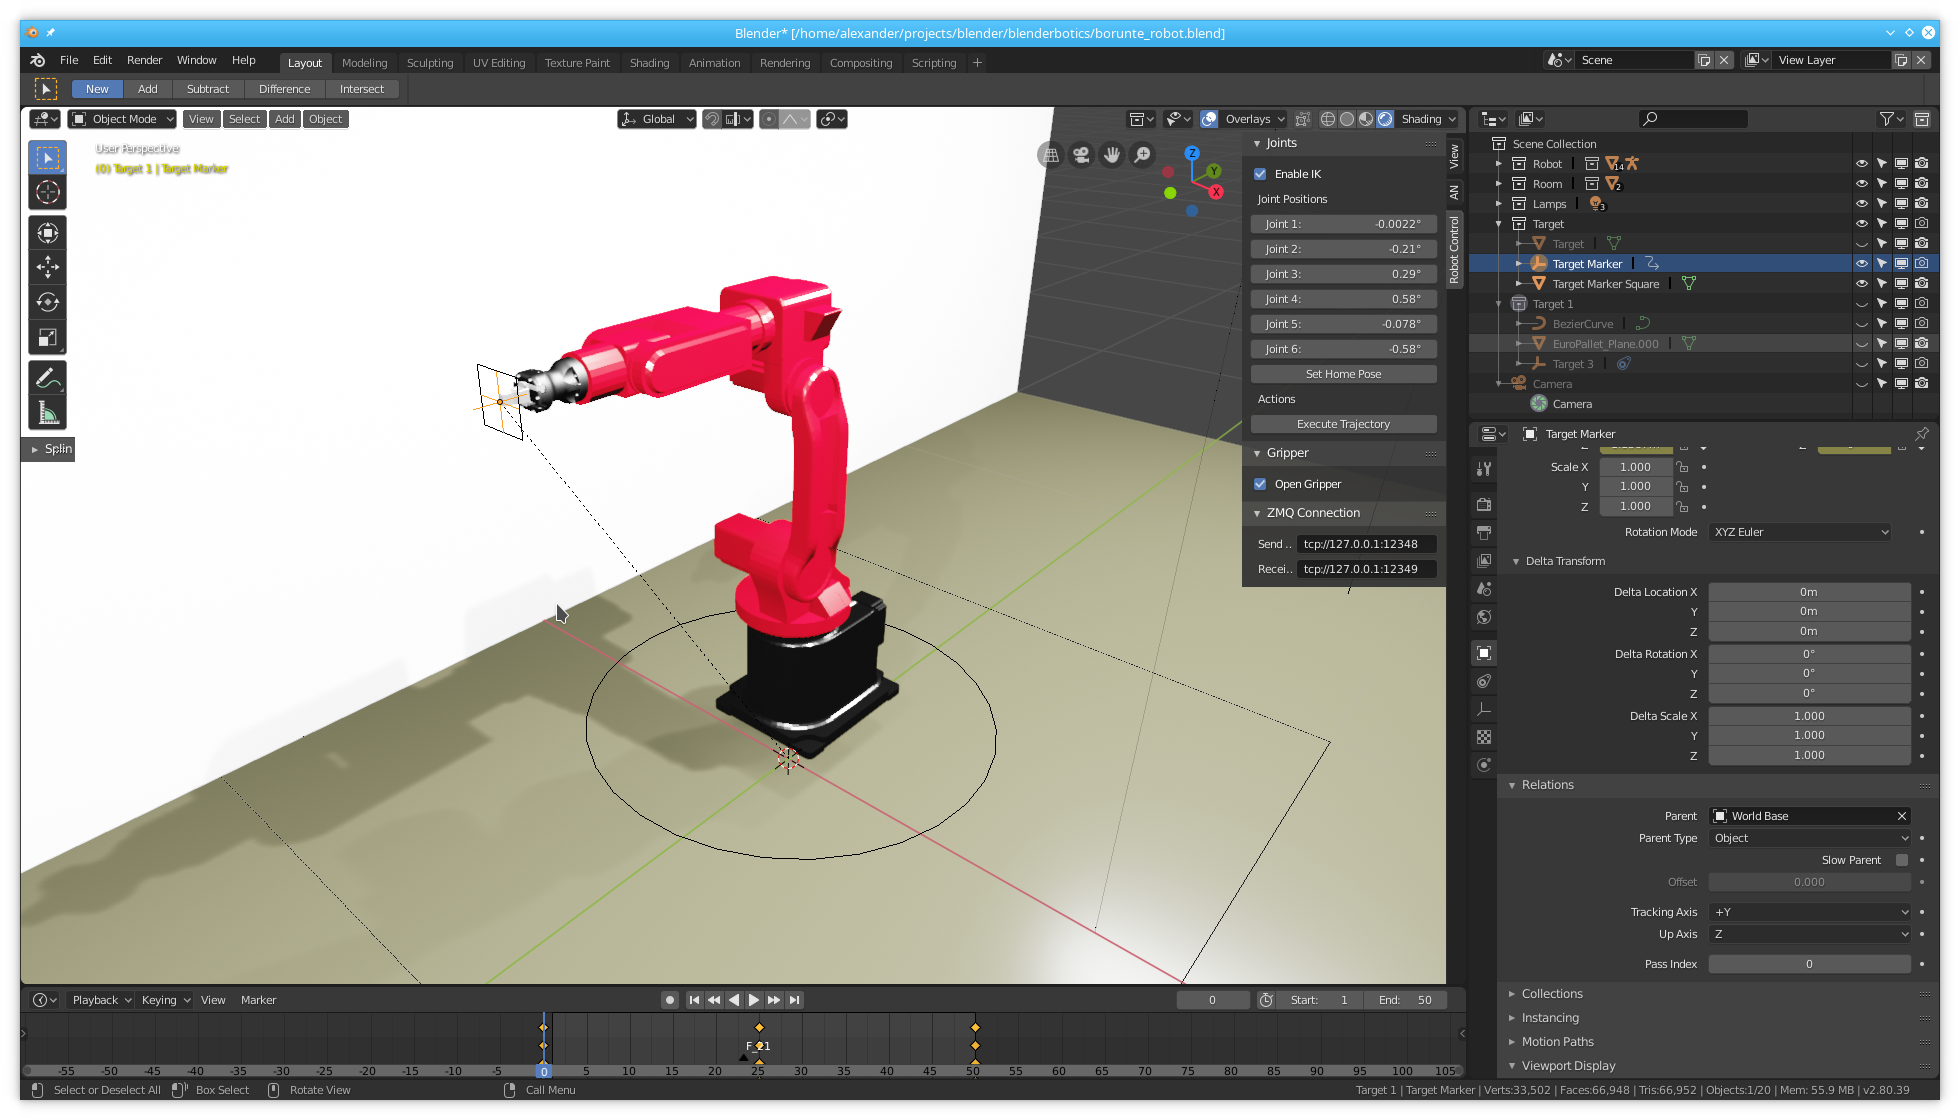Activate the 3D Cursor tool
Screen dimensions: 1960x1120
coord(48,192)
